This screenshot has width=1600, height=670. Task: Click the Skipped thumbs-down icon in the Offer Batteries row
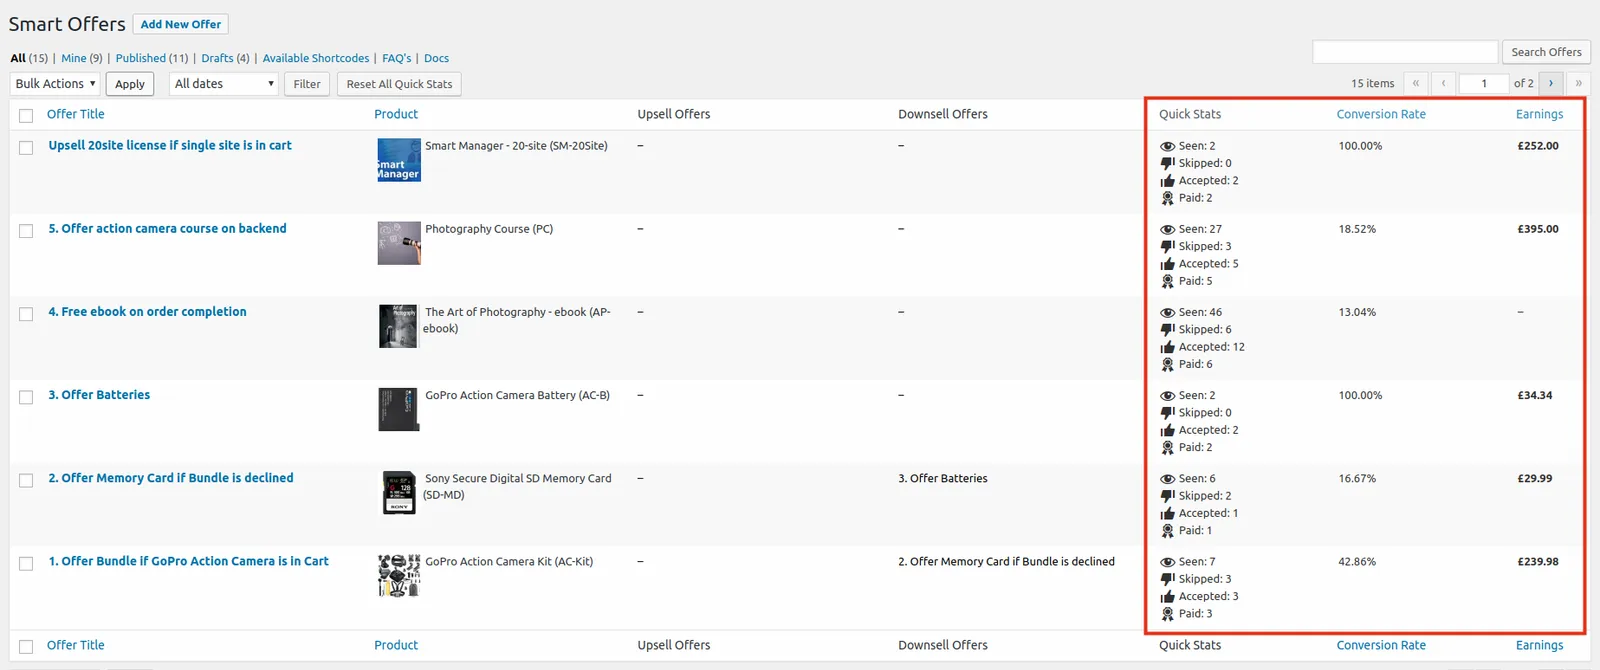pyautogui.click(x=1167, y=413)
